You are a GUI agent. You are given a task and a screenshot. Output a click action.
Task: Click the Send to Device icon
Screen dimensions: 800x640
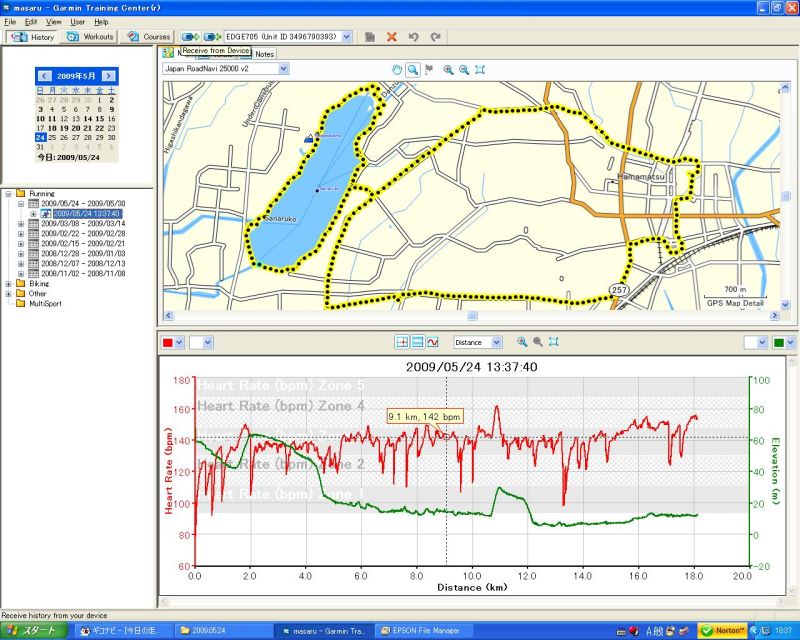[x=212, y=37]
